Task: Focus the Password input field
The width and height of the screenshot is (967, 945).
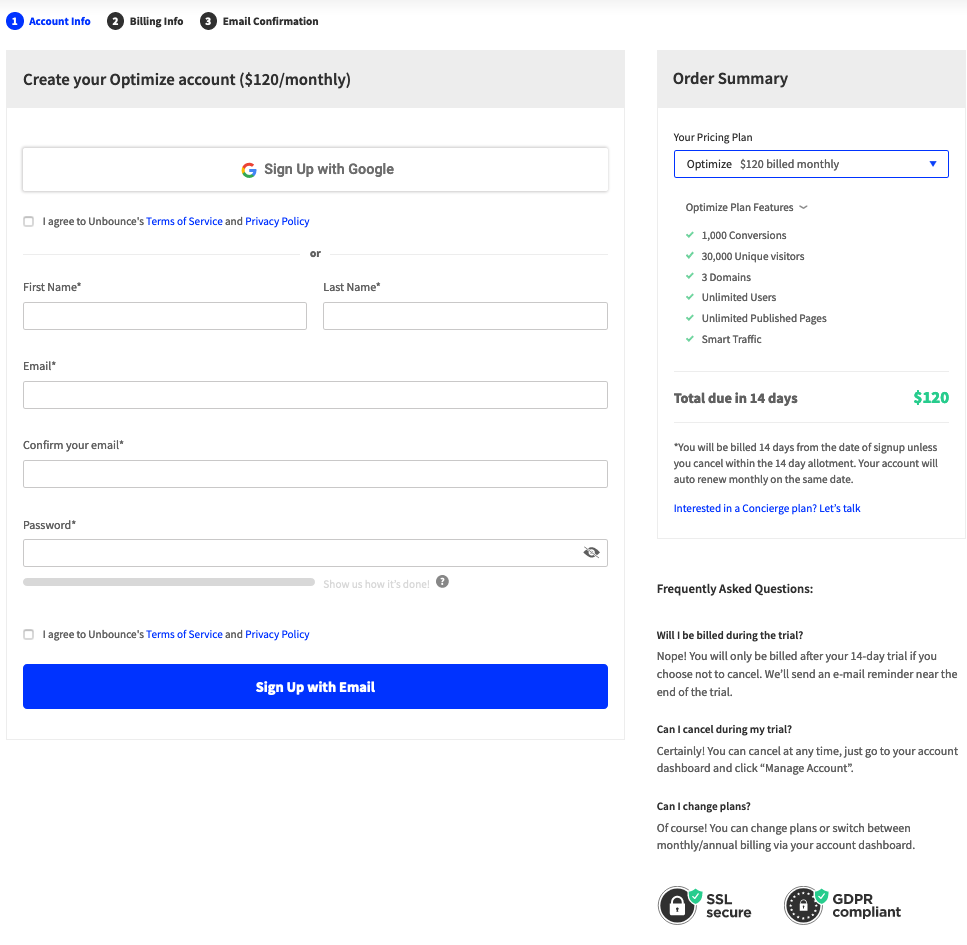Action: click(315, 553)
